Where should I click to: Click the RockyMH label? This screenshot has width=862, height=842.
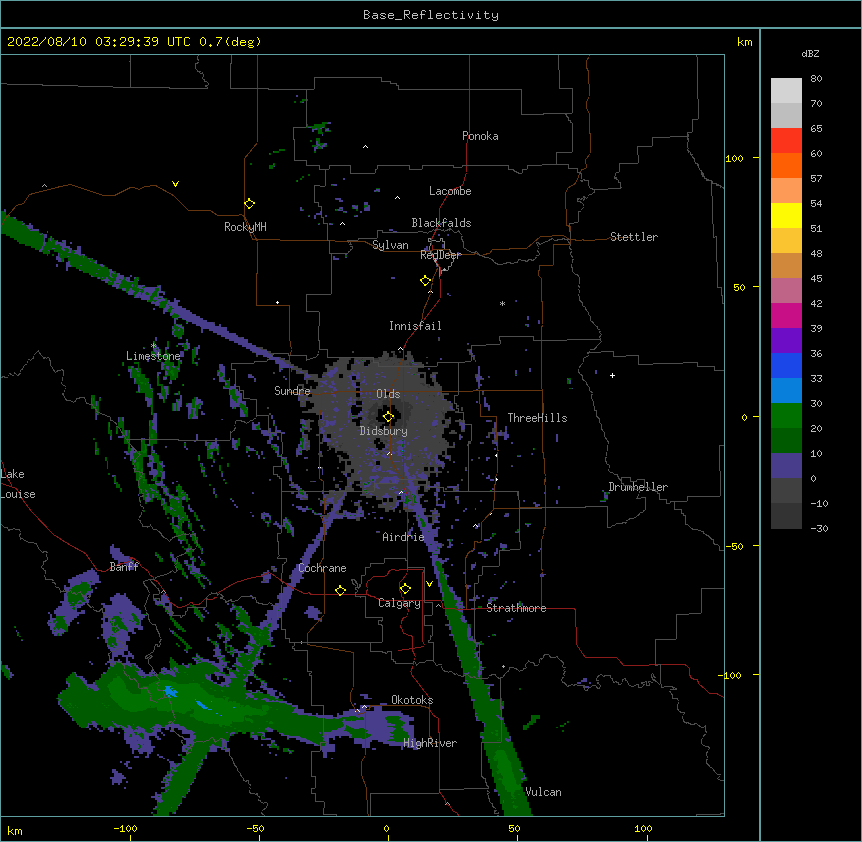(x=245, y=227)
